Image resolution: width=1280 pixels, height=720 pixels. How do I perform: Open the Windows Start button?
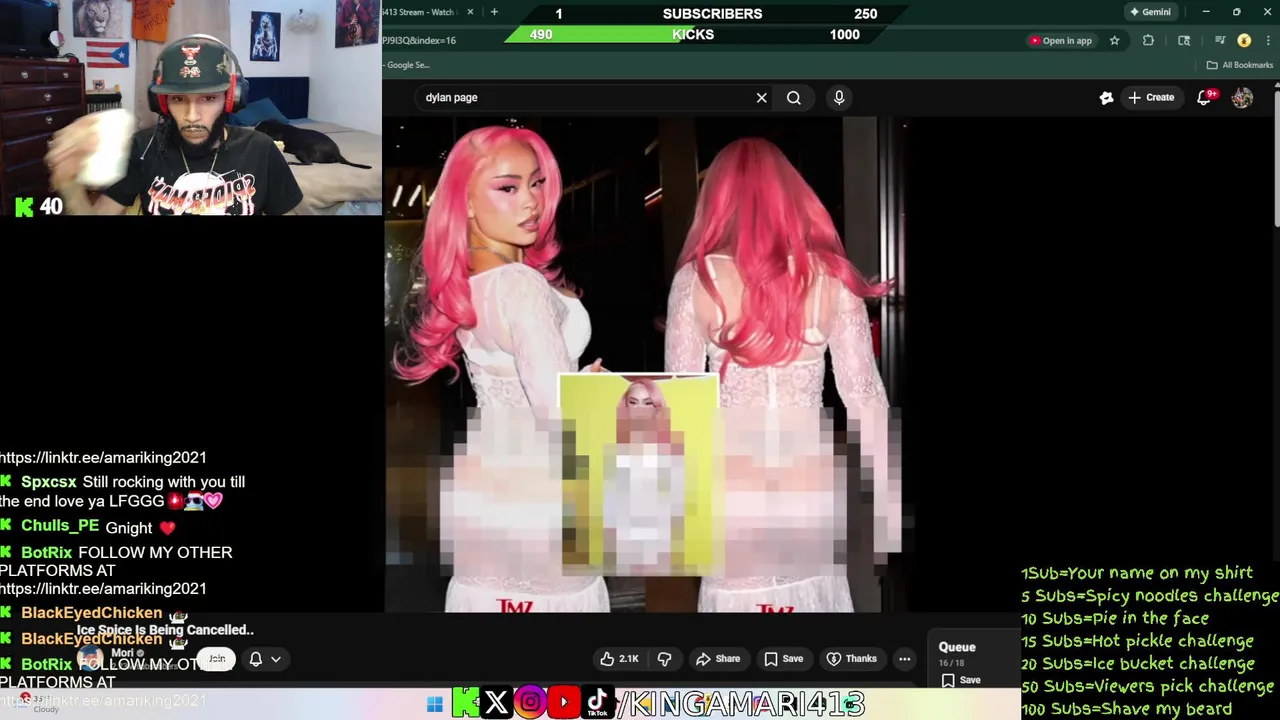click(434, 704)
